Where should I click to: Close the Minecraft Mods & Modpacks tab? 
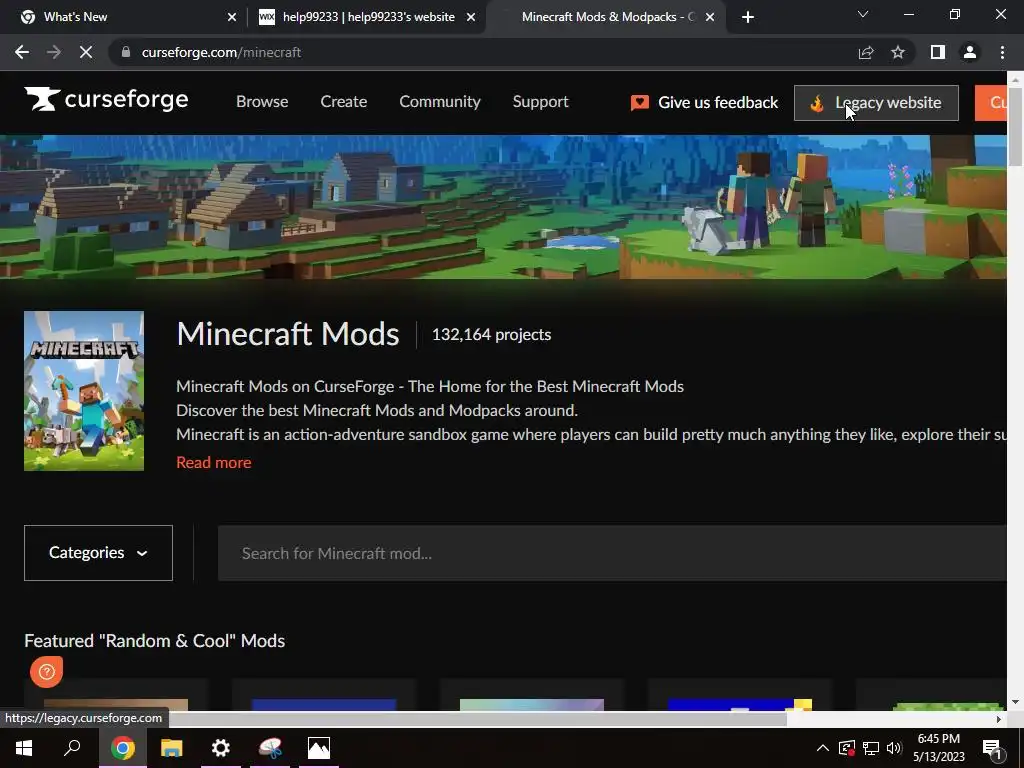point(710,17)
